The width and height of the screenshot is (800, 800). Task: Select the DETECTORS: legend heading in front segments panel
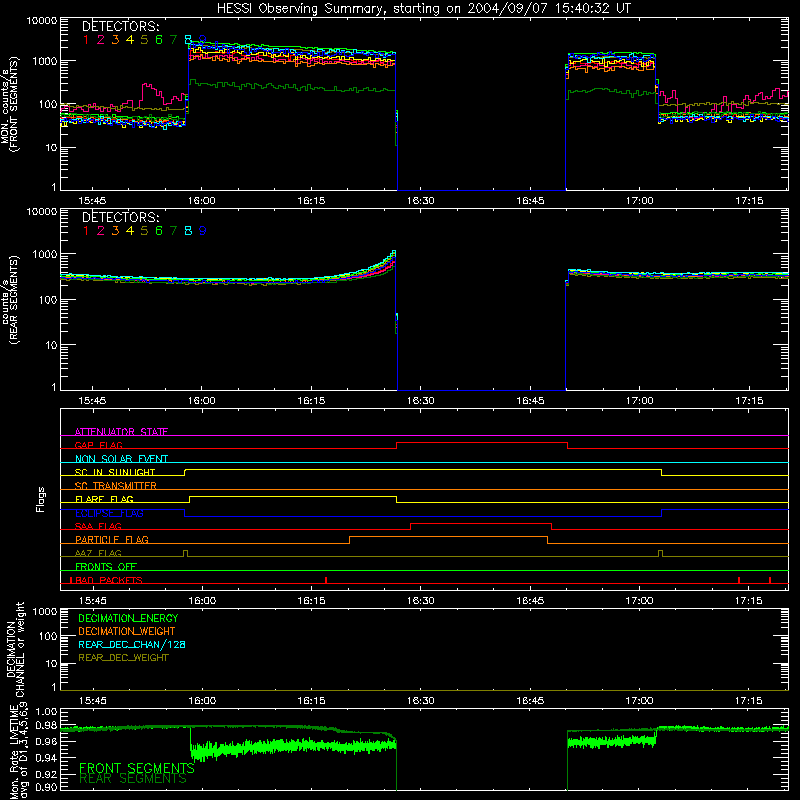coord(121,26)
